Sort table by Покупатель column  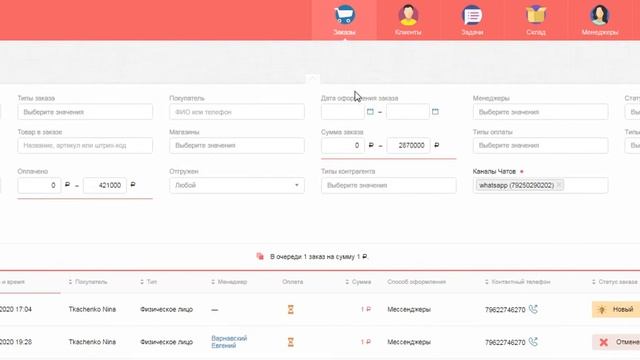(x=88, y=282)
